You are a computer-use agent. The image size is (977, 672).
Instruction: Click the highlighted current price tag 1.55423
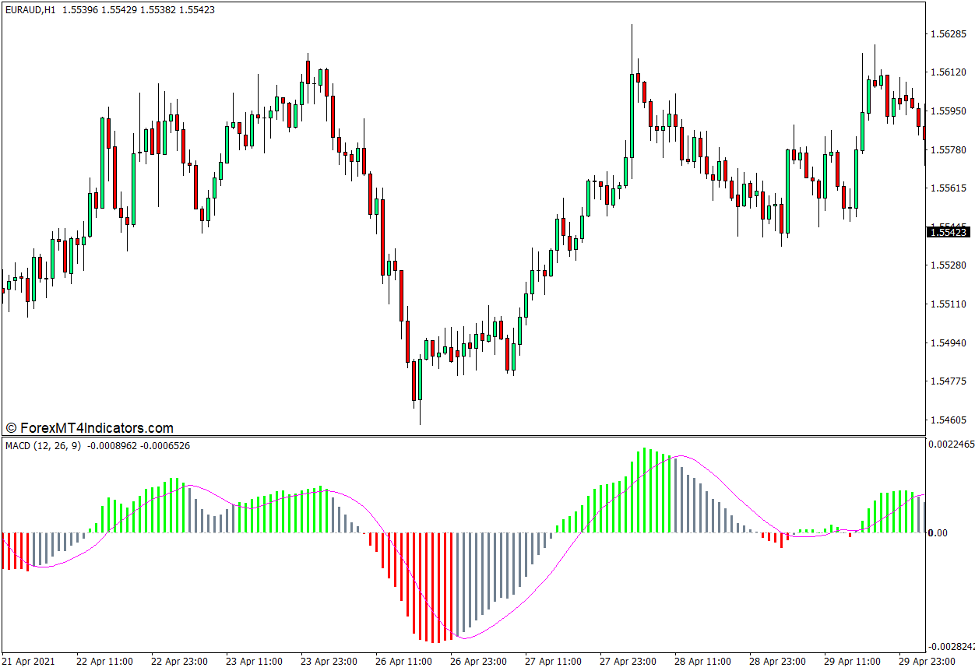tap(947, 232)
